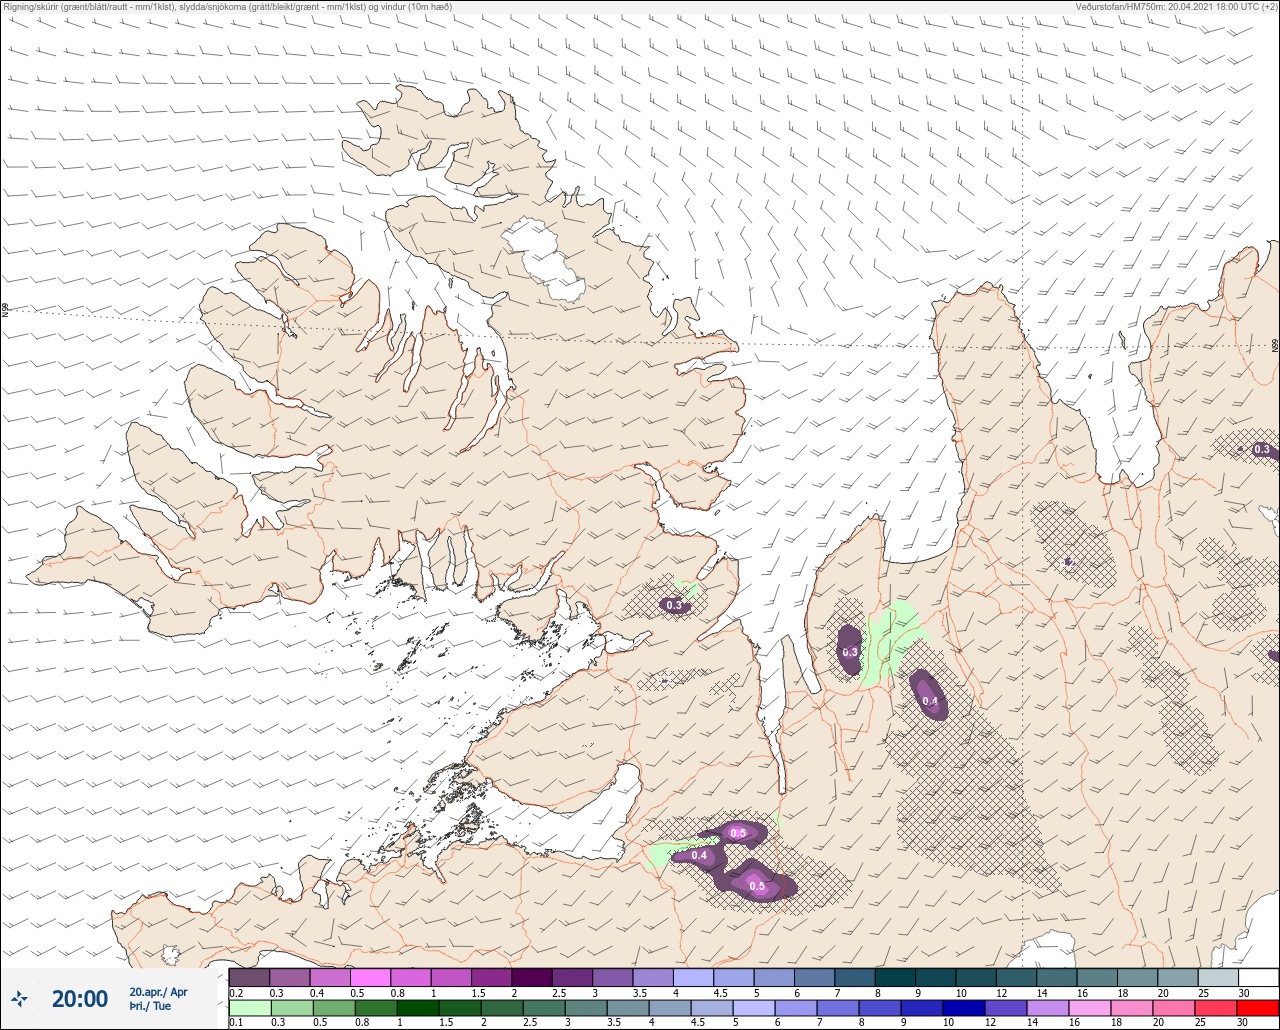The height and width of the screenshot is (1030, 1280).
Task: Click the lone 0.3 snow blob west of the fjord
Action: pos(674,605)
